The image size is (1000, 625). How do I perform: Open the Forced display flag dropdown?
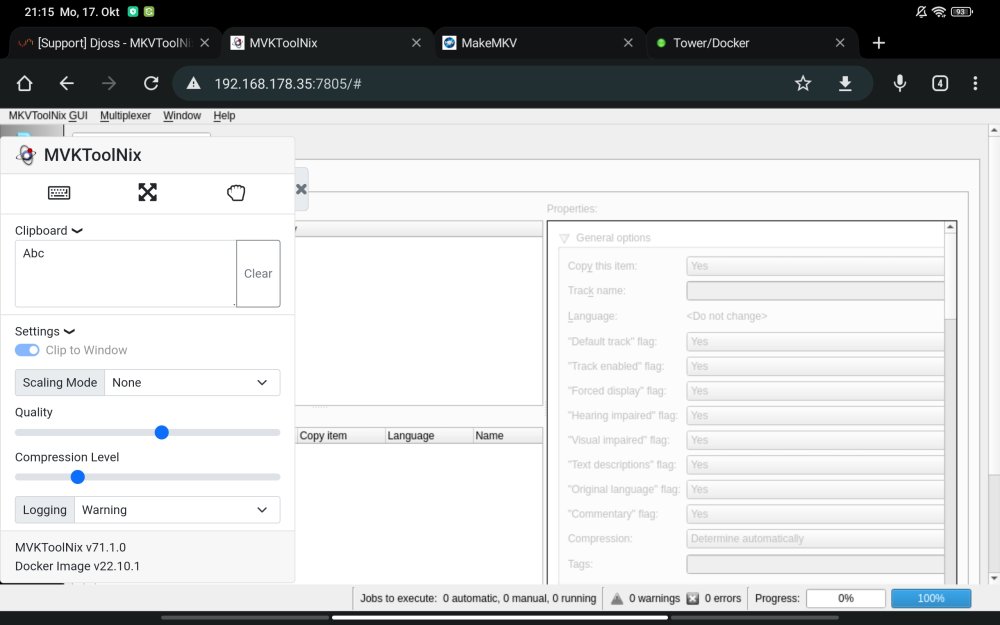tap(815, 391)
